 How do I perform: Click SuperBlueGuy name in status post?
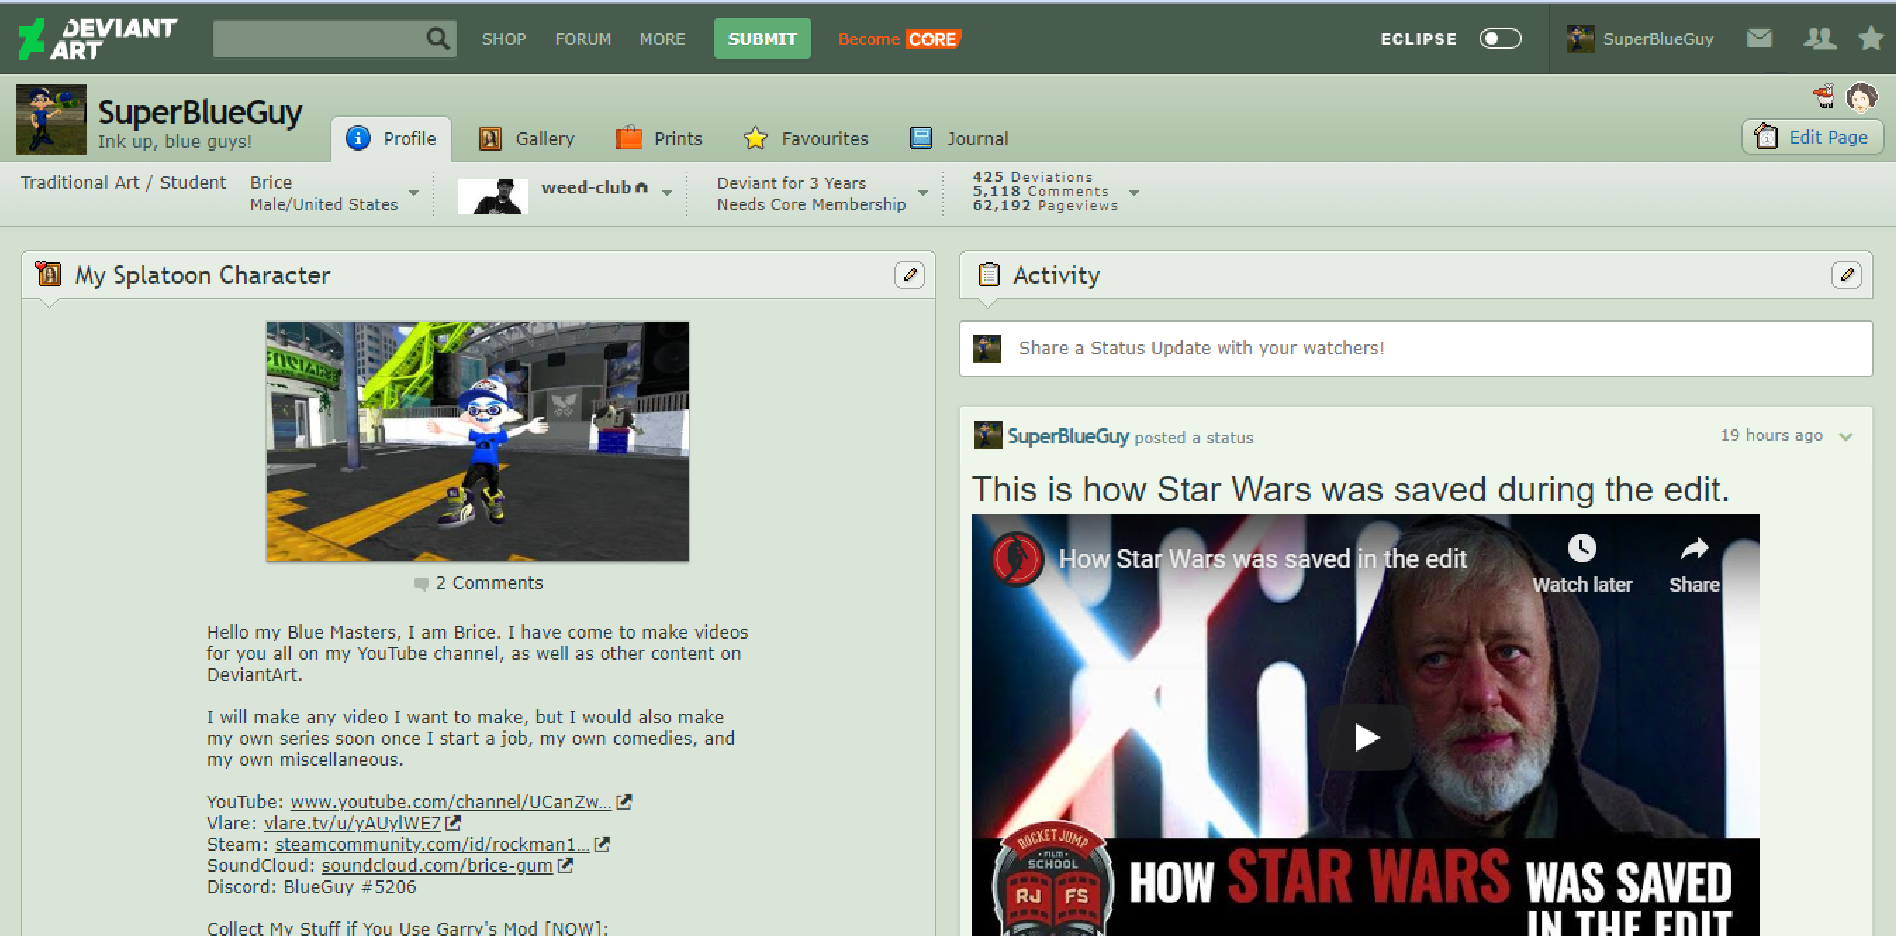1068,436
